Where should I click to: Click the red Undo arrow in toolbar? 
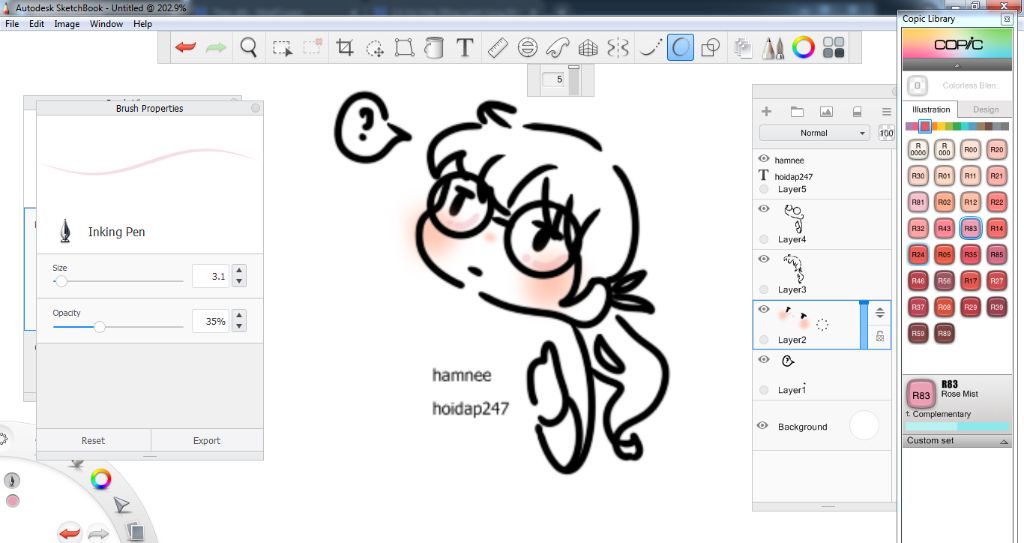185,47
